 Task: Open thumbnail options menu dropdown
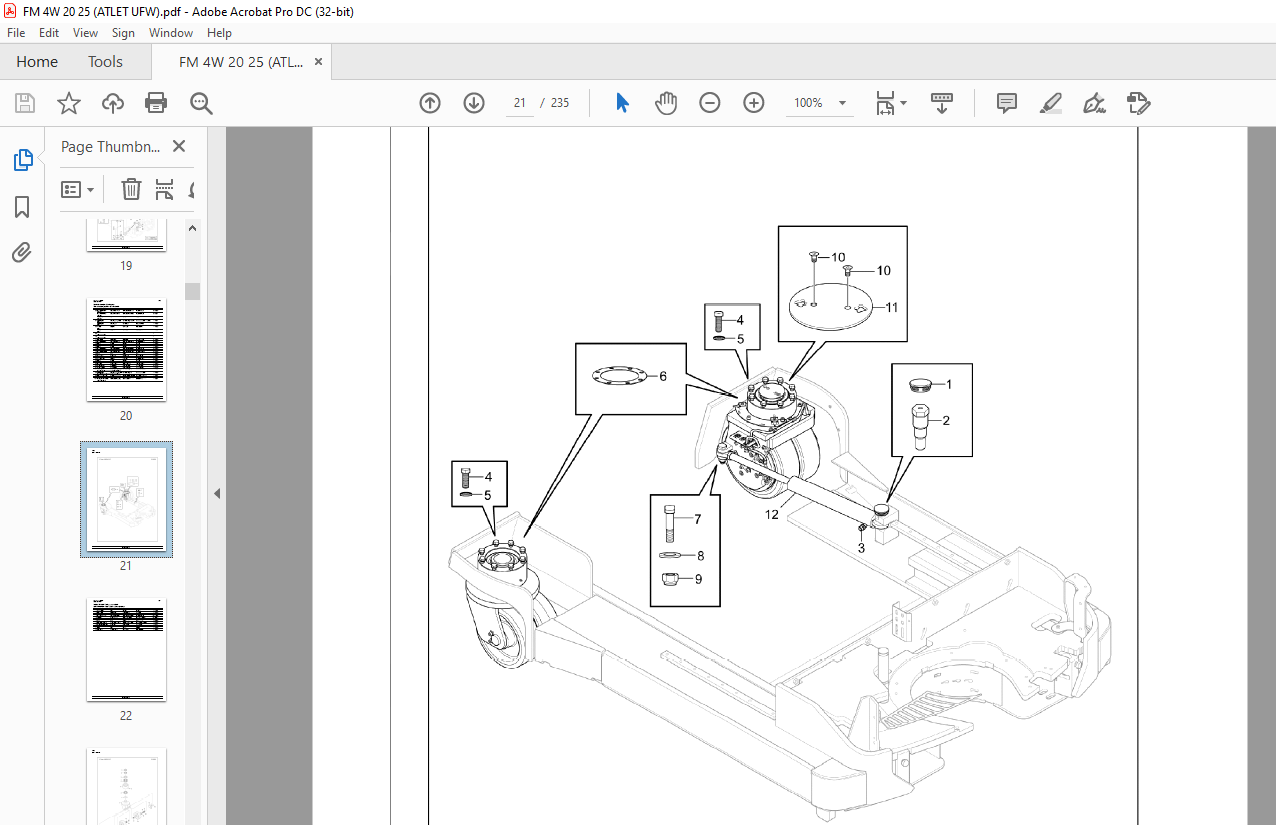tap(78, 189)
